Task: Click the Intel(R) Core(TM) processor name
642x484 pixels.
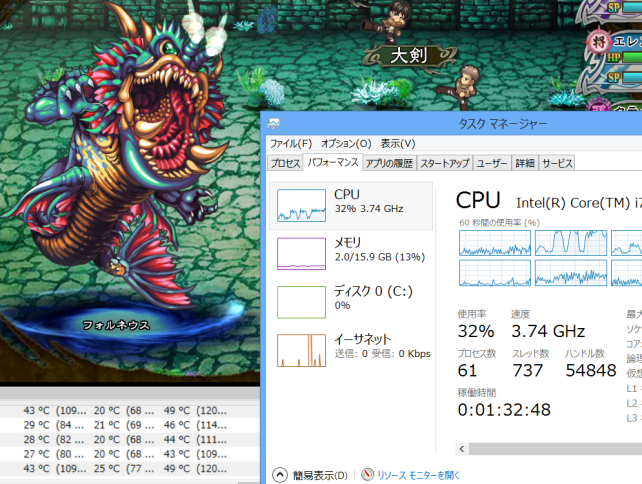Action: coord(579,203)
